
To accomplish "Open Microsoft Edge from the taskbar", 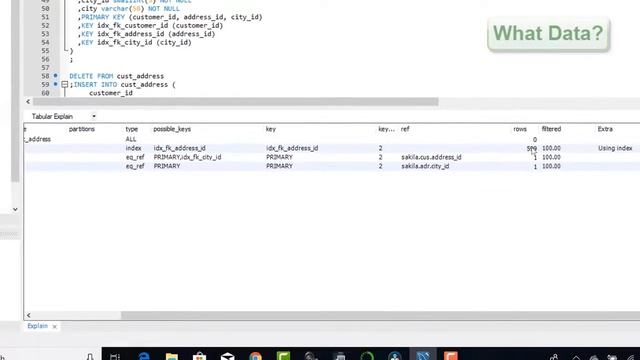I will (x=144, y=356).
